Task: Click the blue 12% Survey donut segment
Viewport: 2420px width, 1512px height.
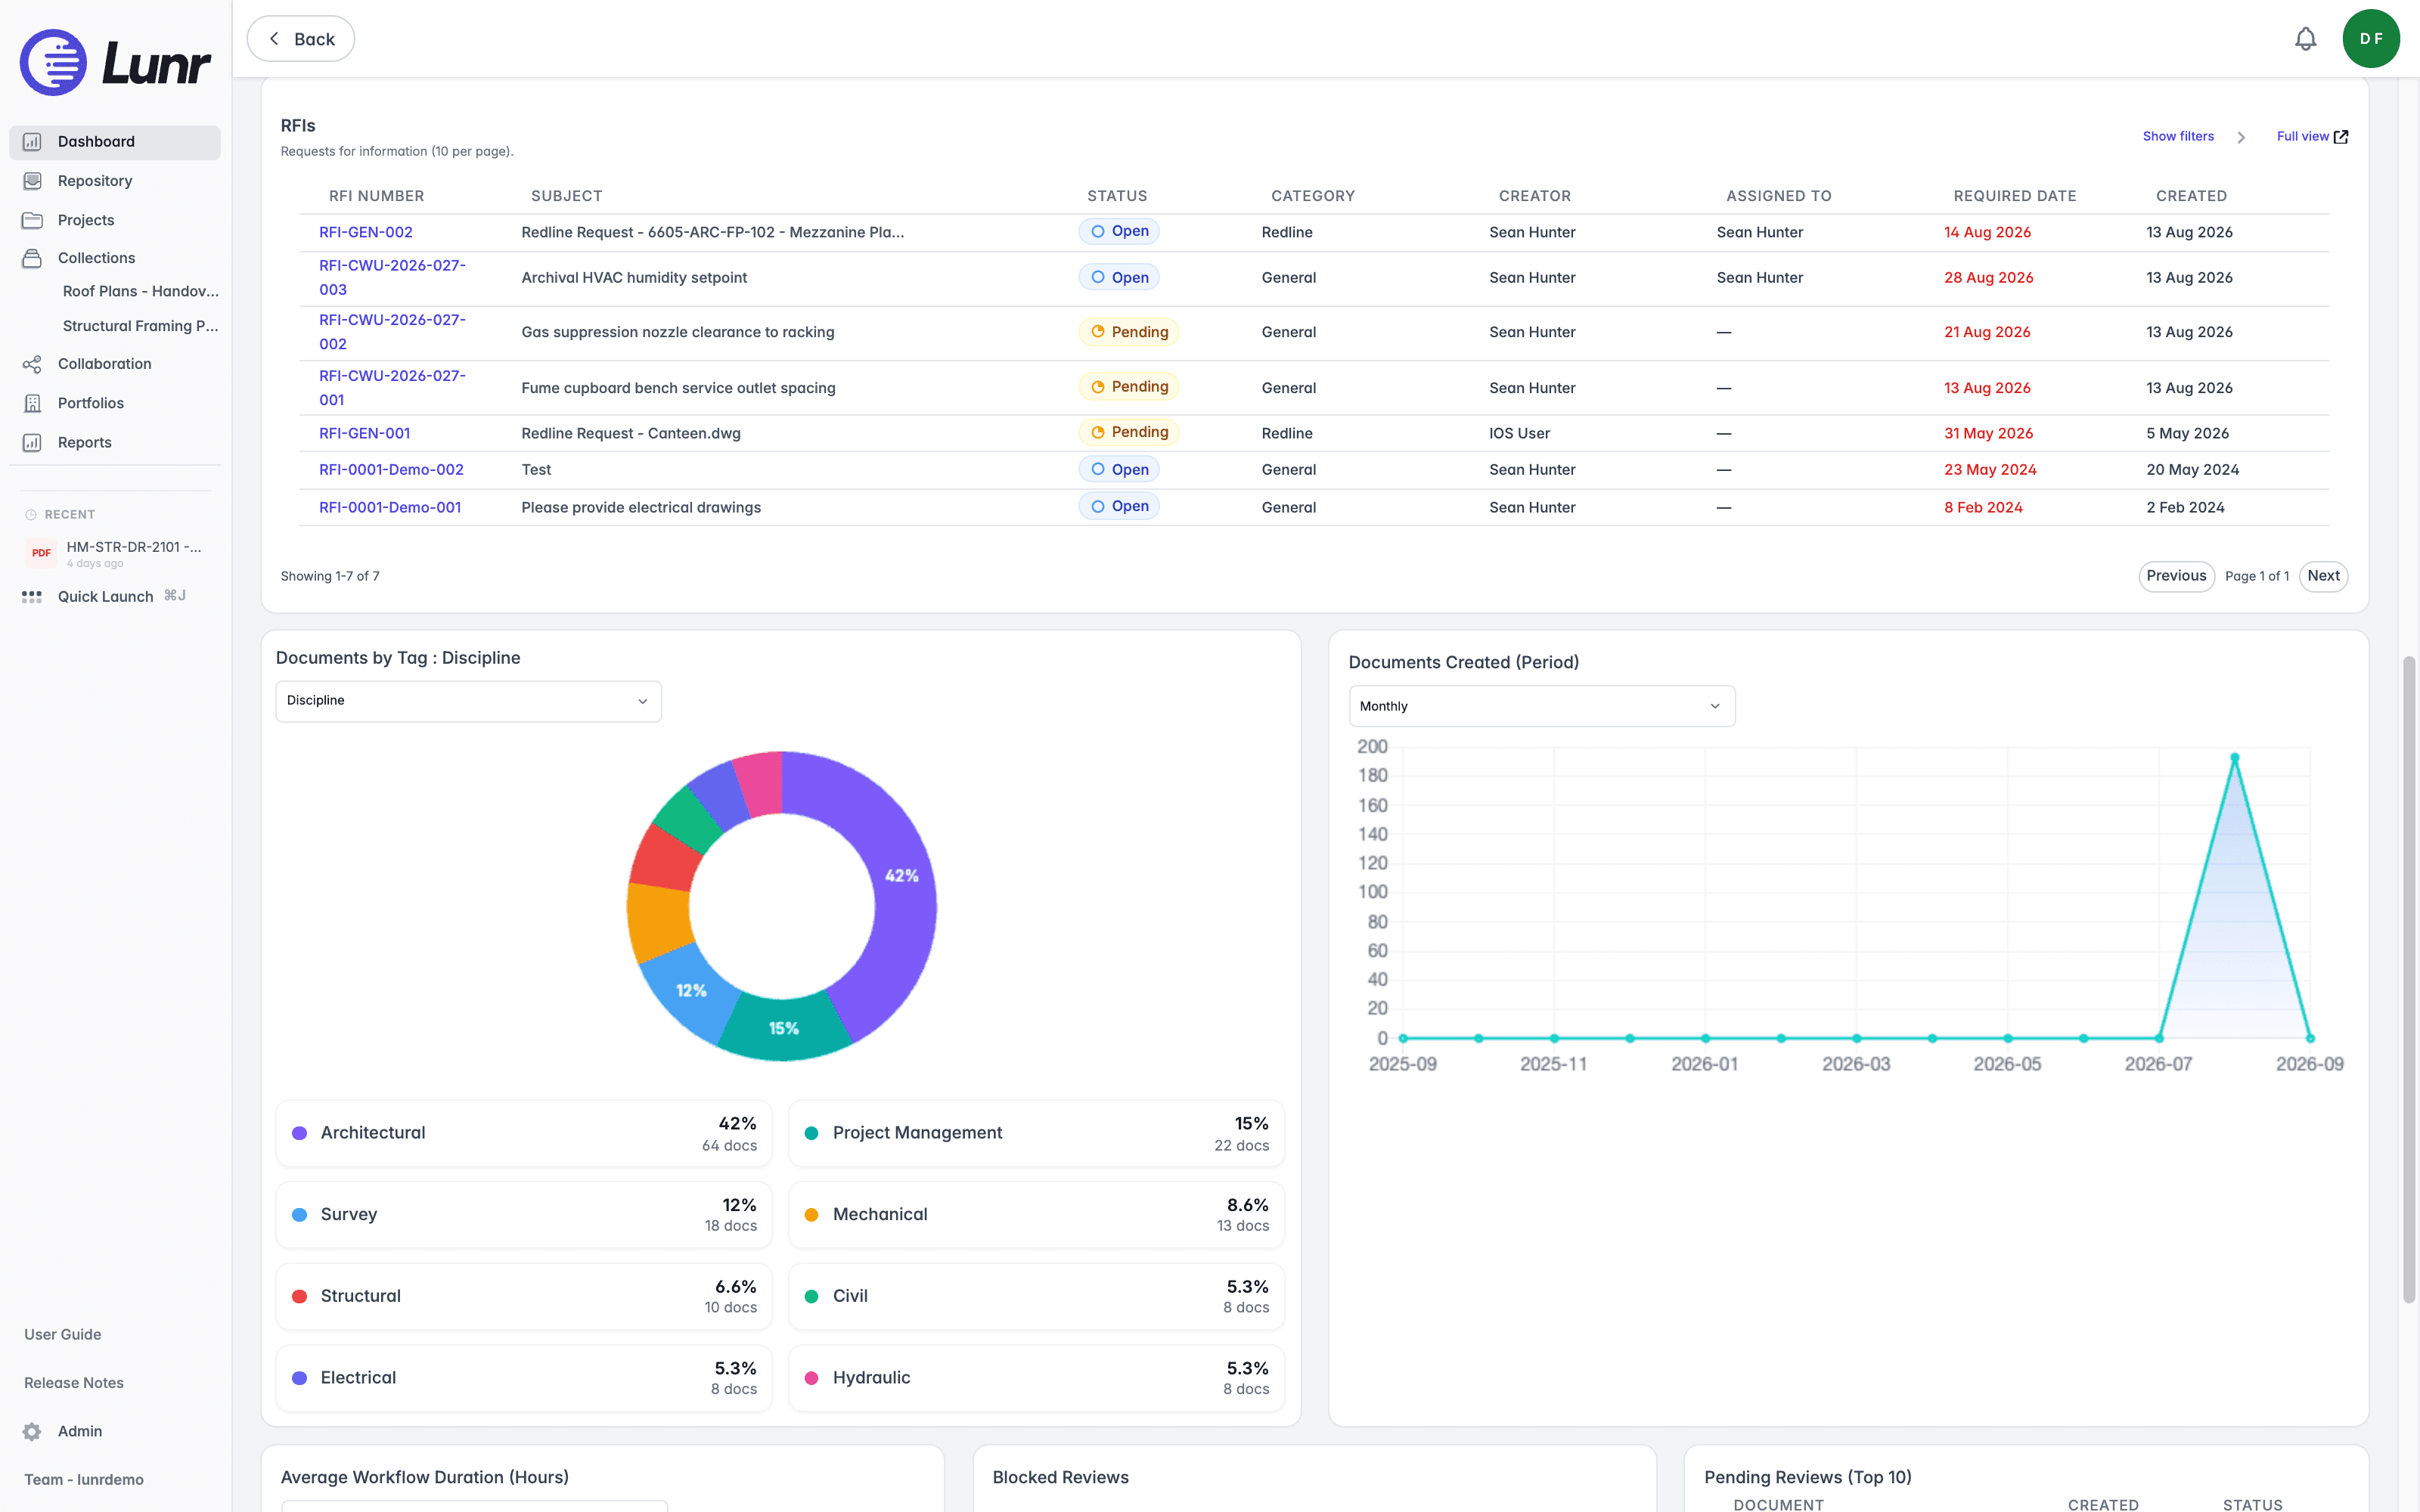Action: pyautogui.click(x=691, y=991)
